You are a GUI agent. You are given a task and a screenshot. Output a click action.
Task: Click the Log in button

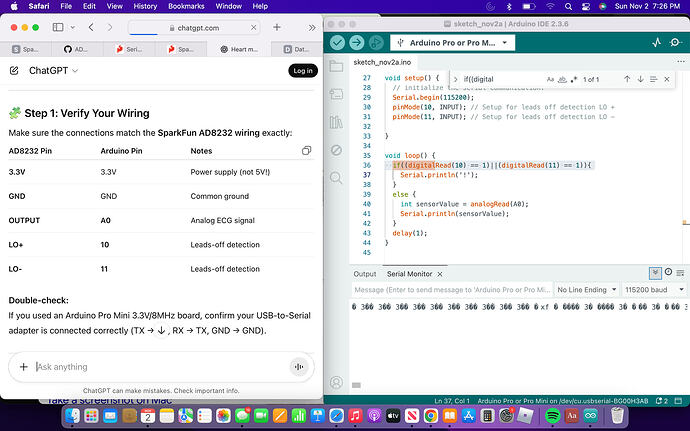pyautogui.click(x=303, y=70)
